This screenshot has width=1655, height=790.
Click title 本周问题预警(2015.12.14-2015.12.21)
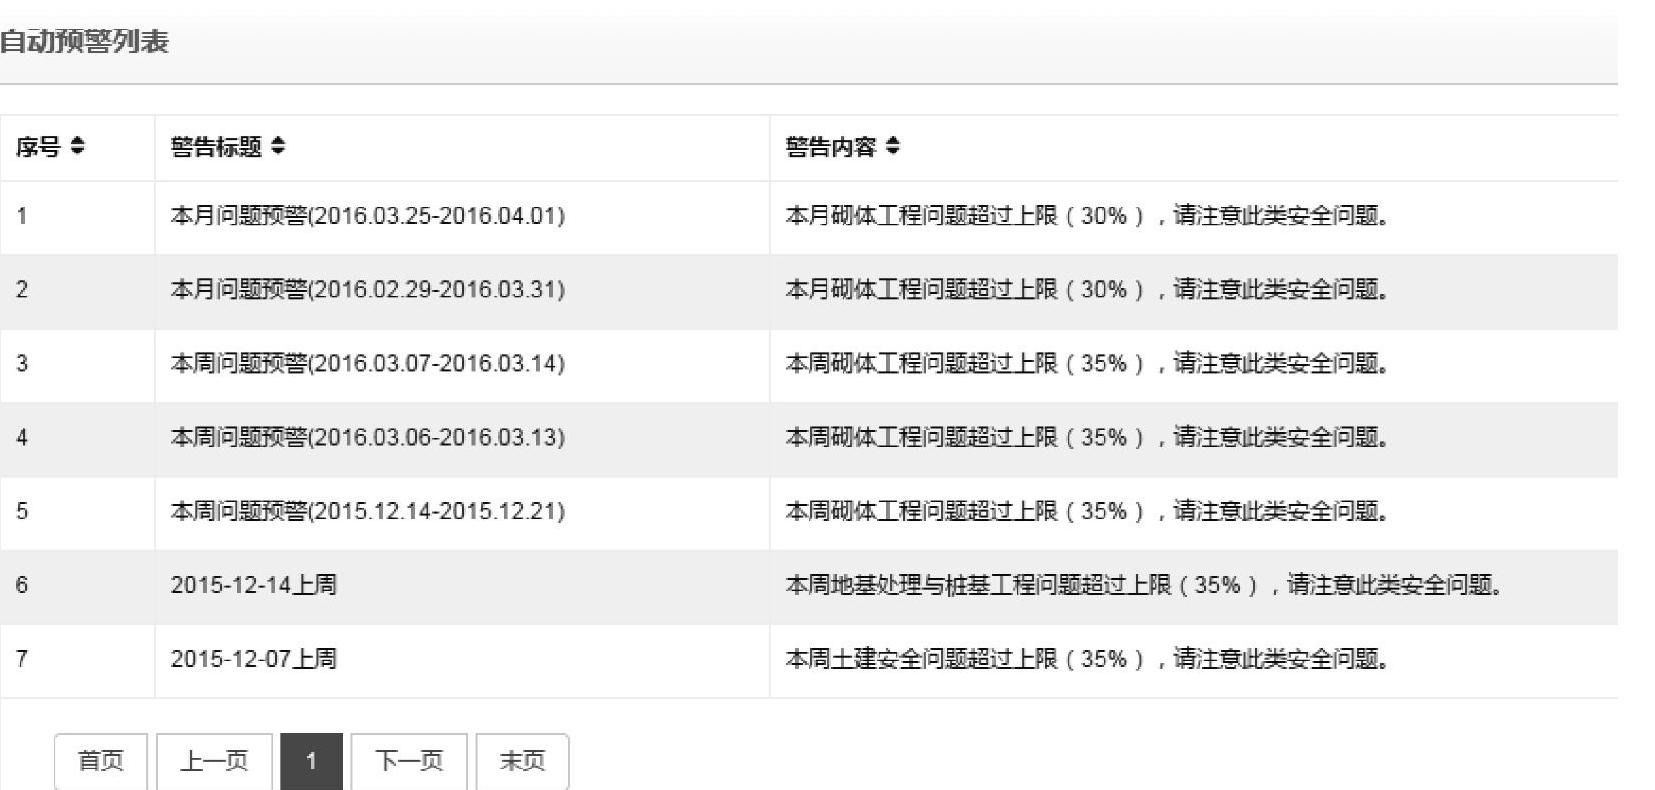(367, 512)
